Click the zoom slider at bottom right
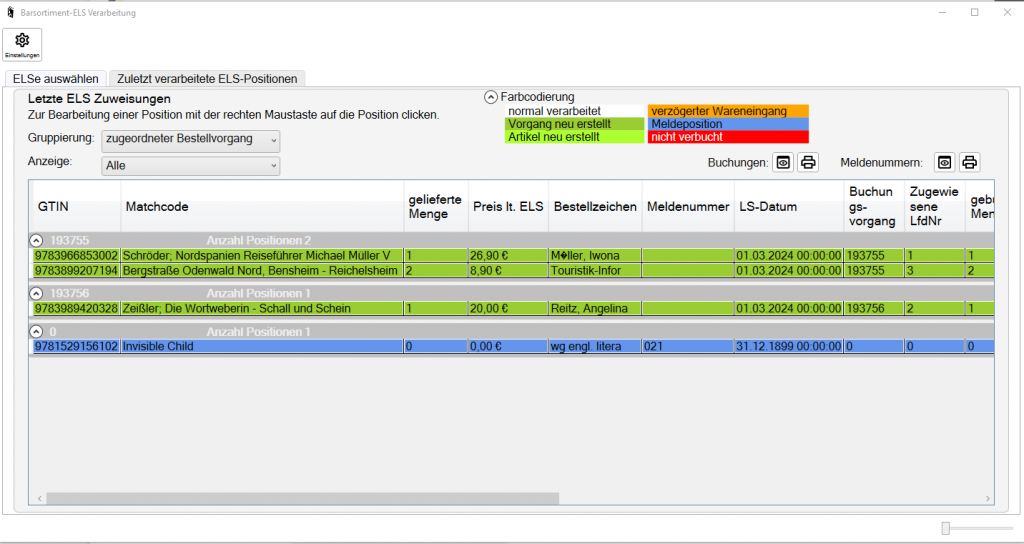 [x=946, y=527]
